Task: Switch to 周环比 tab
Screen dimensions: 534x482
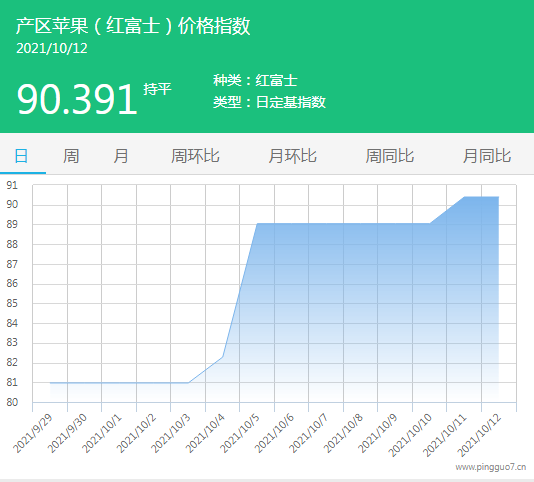Action: [195, 156]
